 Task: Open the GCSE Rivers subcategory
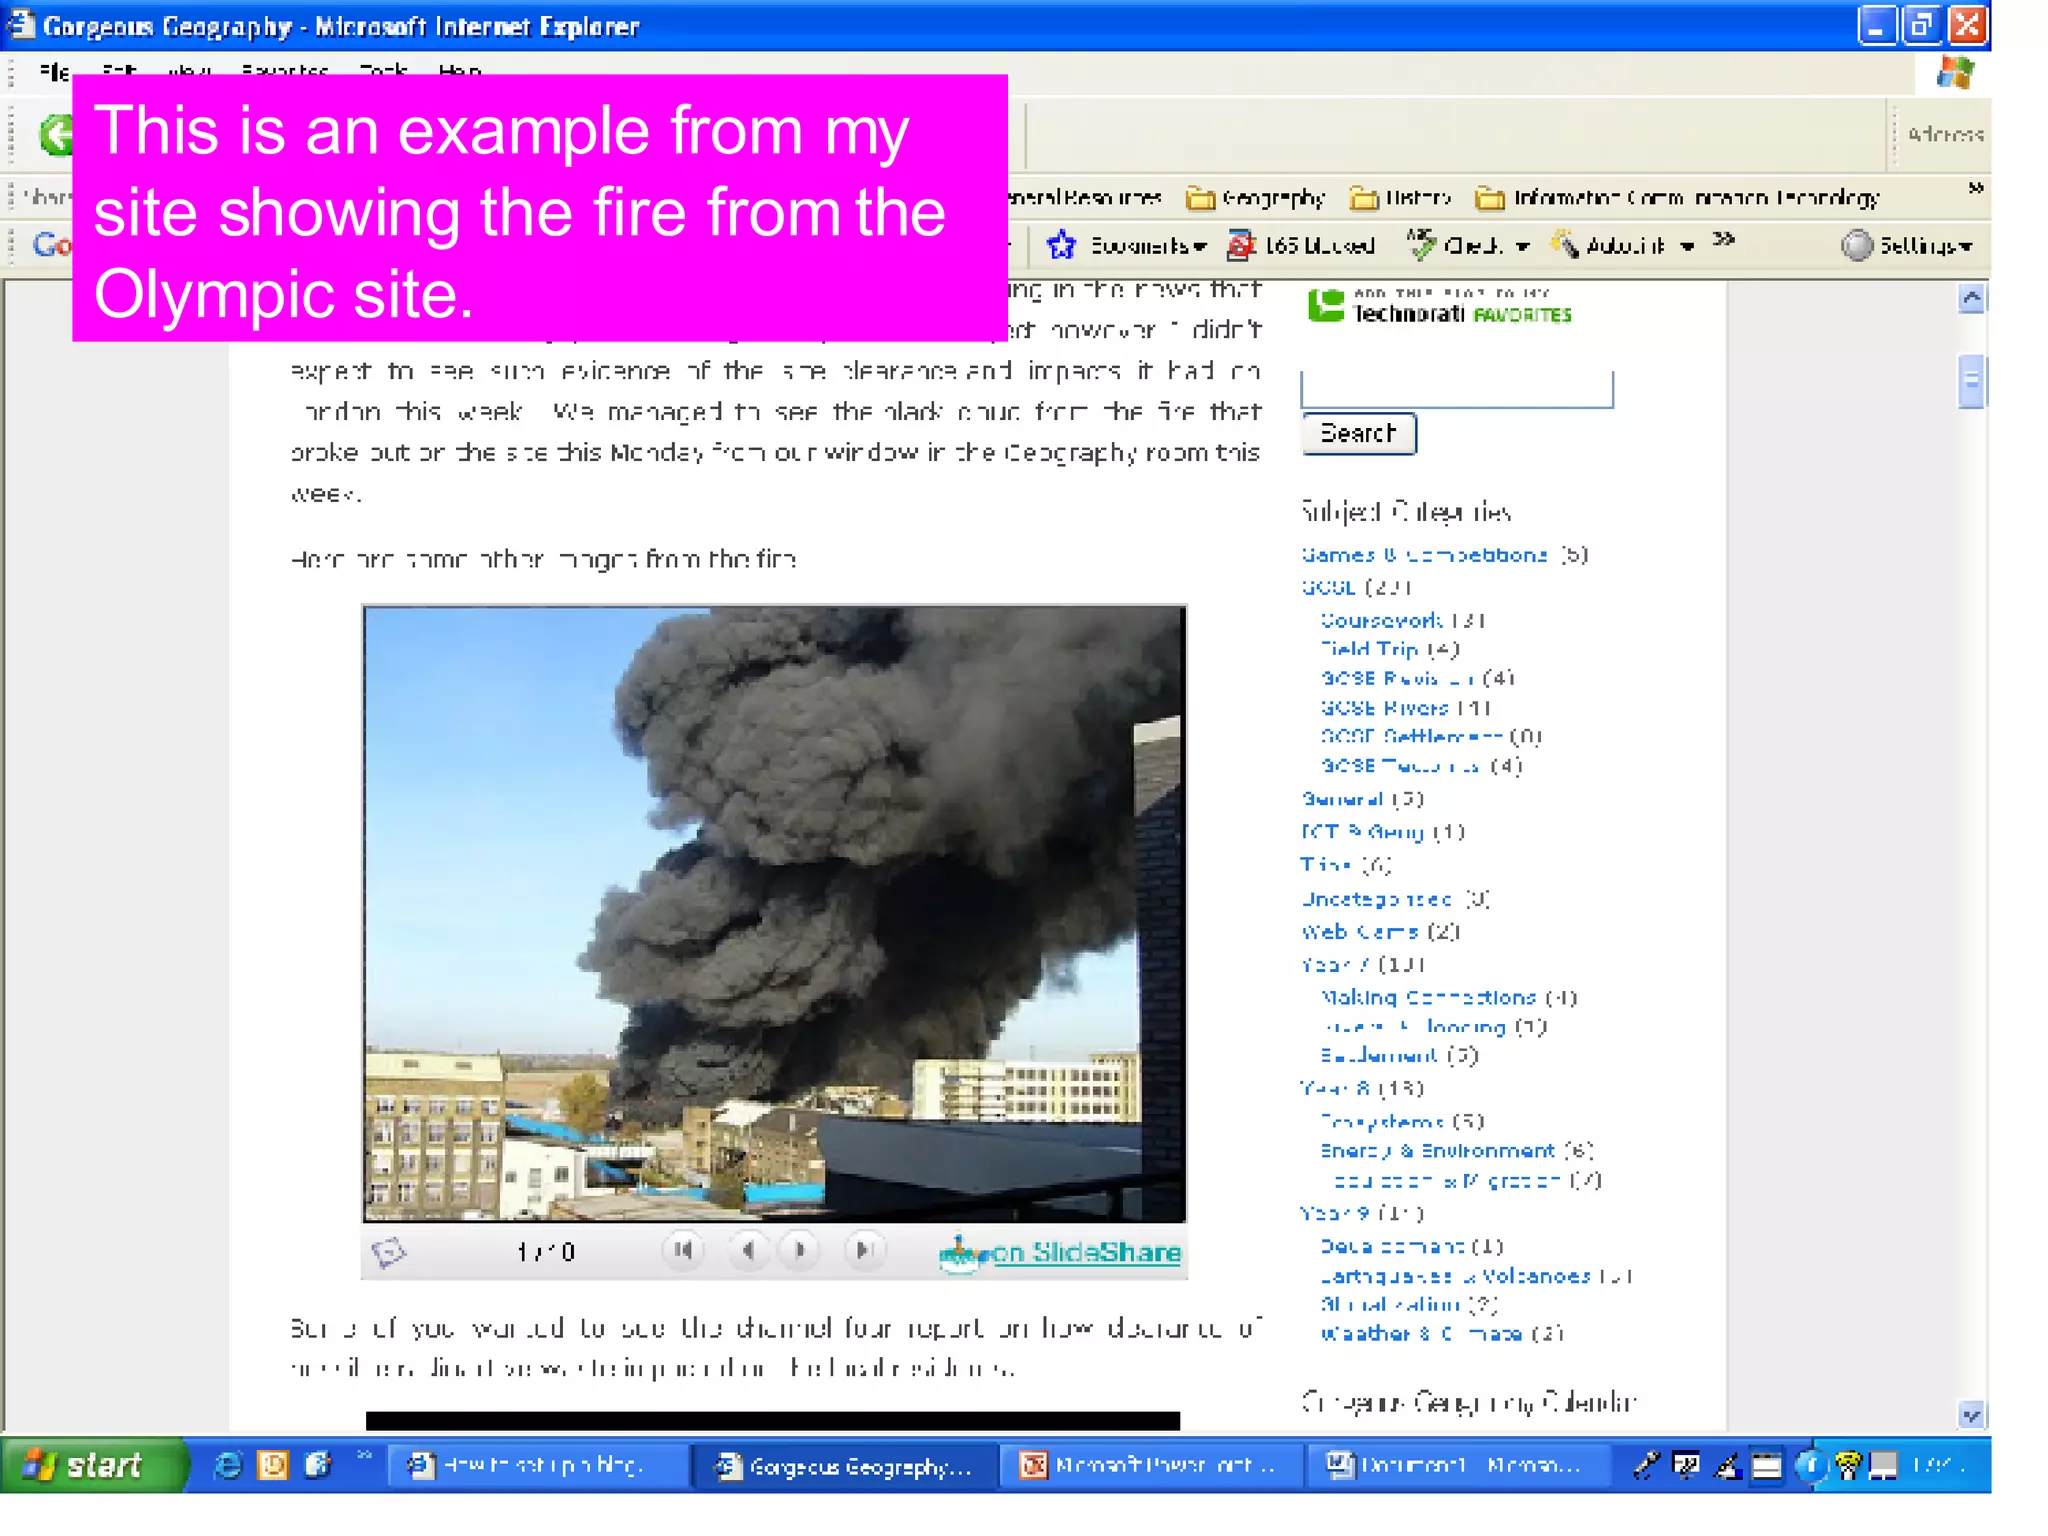(x=1384, y=708)
